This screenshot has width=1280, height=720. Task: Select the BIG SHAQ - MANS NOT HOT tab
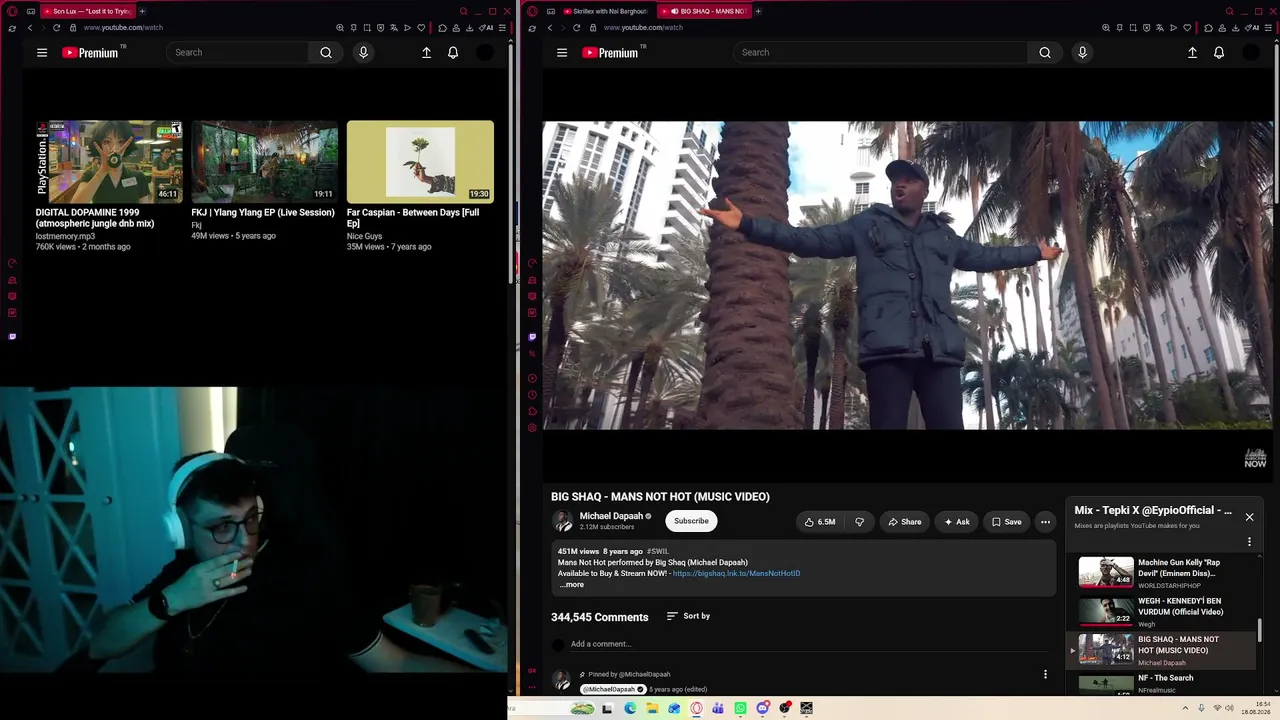707,11
